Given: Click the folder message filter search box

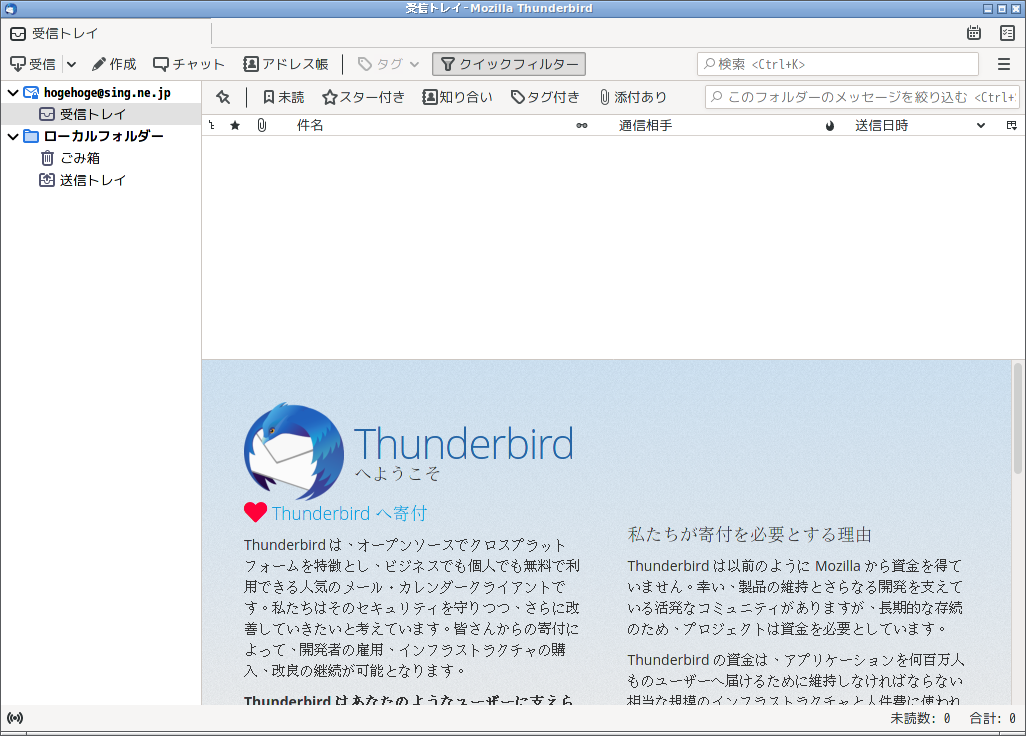Looking at the screenshot, I should (862, 97).
